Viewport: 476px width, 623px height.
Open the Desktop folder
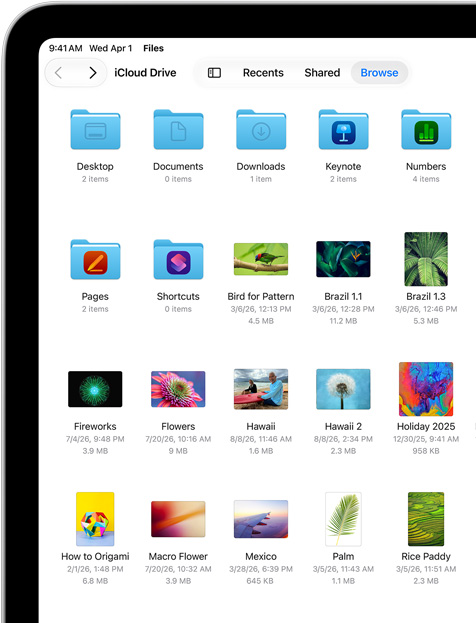click(95, 130)
